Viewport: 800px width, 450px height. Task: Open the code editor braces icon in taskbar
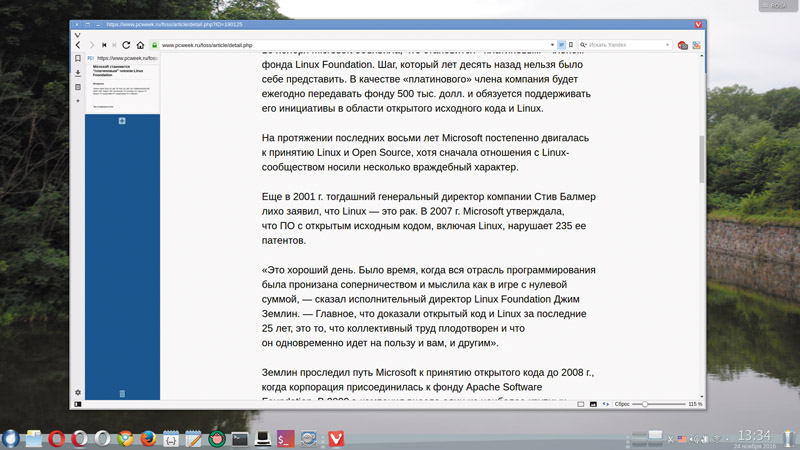[171, 439]
